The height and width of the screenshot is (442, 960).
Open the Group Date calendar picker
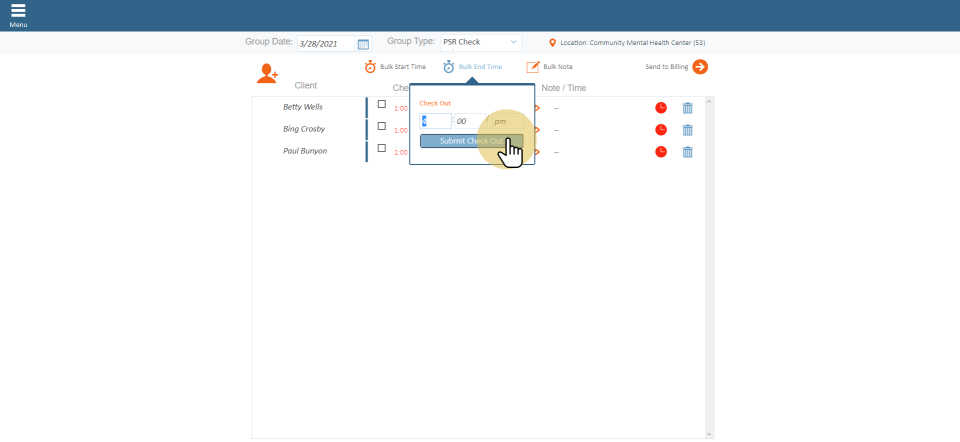[x=363, y=44]
